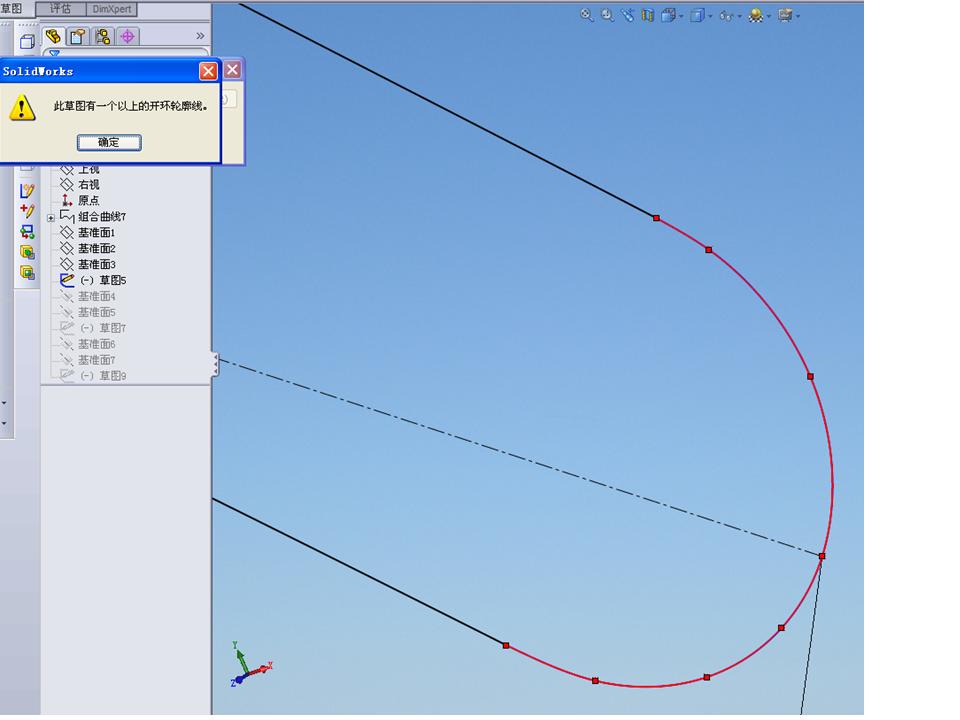
Task: Select 右视 plane in feature tree
Action: (x=88, y=184)
